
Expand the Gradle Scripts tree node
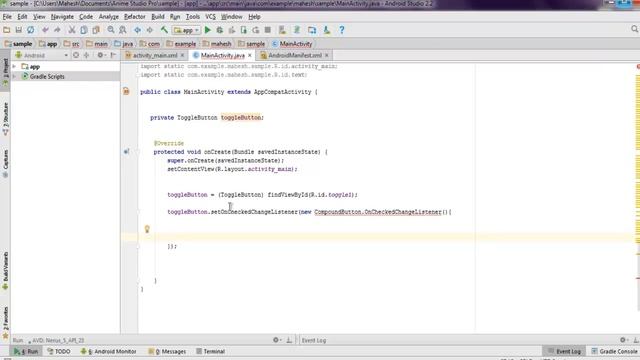click(14, 76)
